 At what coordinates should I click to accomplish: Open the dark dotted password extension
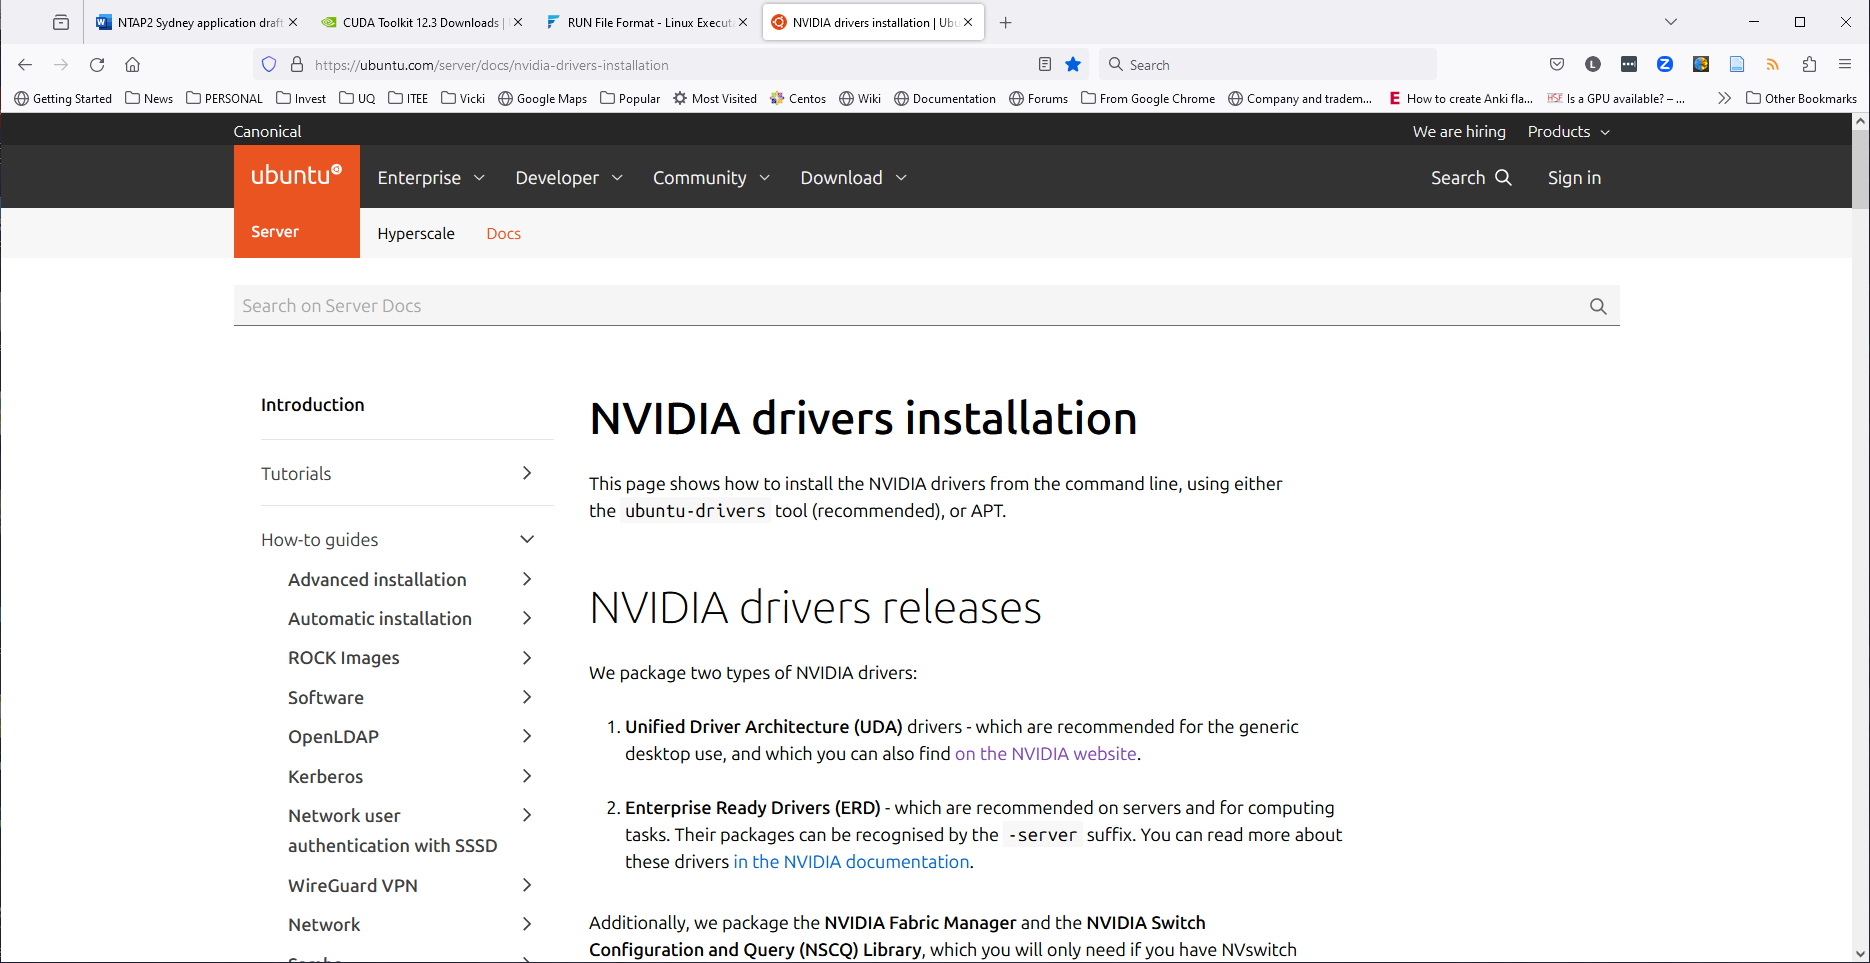(1629, 65)
